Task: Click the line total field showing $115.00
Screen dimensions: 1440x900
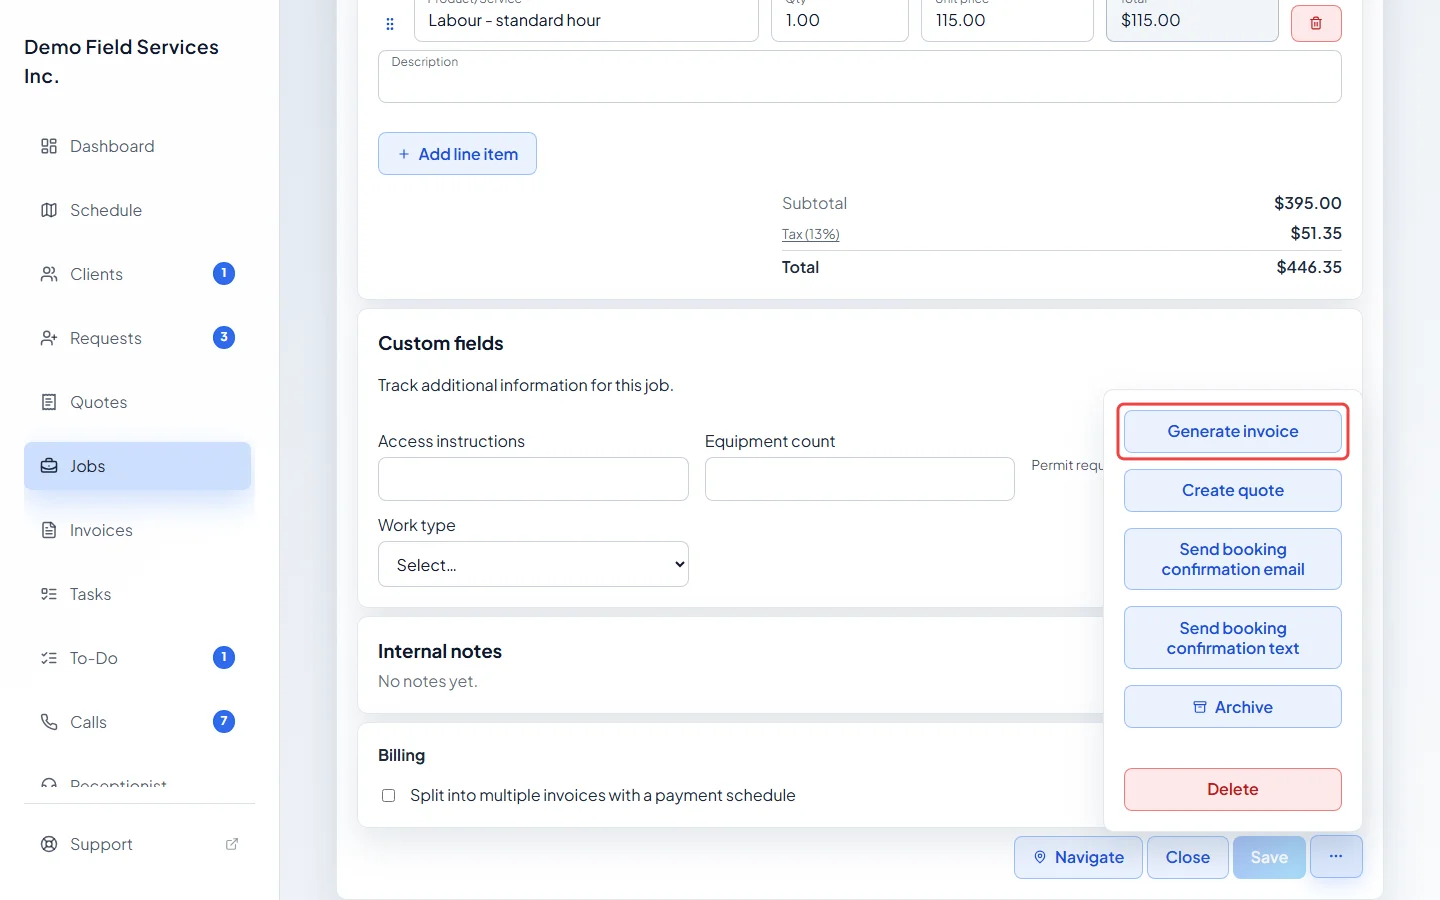Action: click(1192, 20)
